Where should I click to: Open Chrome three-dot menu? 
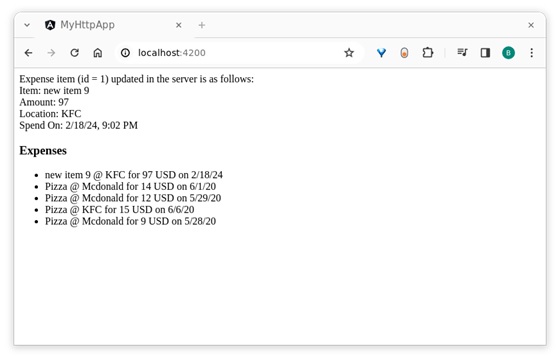[x=531, y=53]
